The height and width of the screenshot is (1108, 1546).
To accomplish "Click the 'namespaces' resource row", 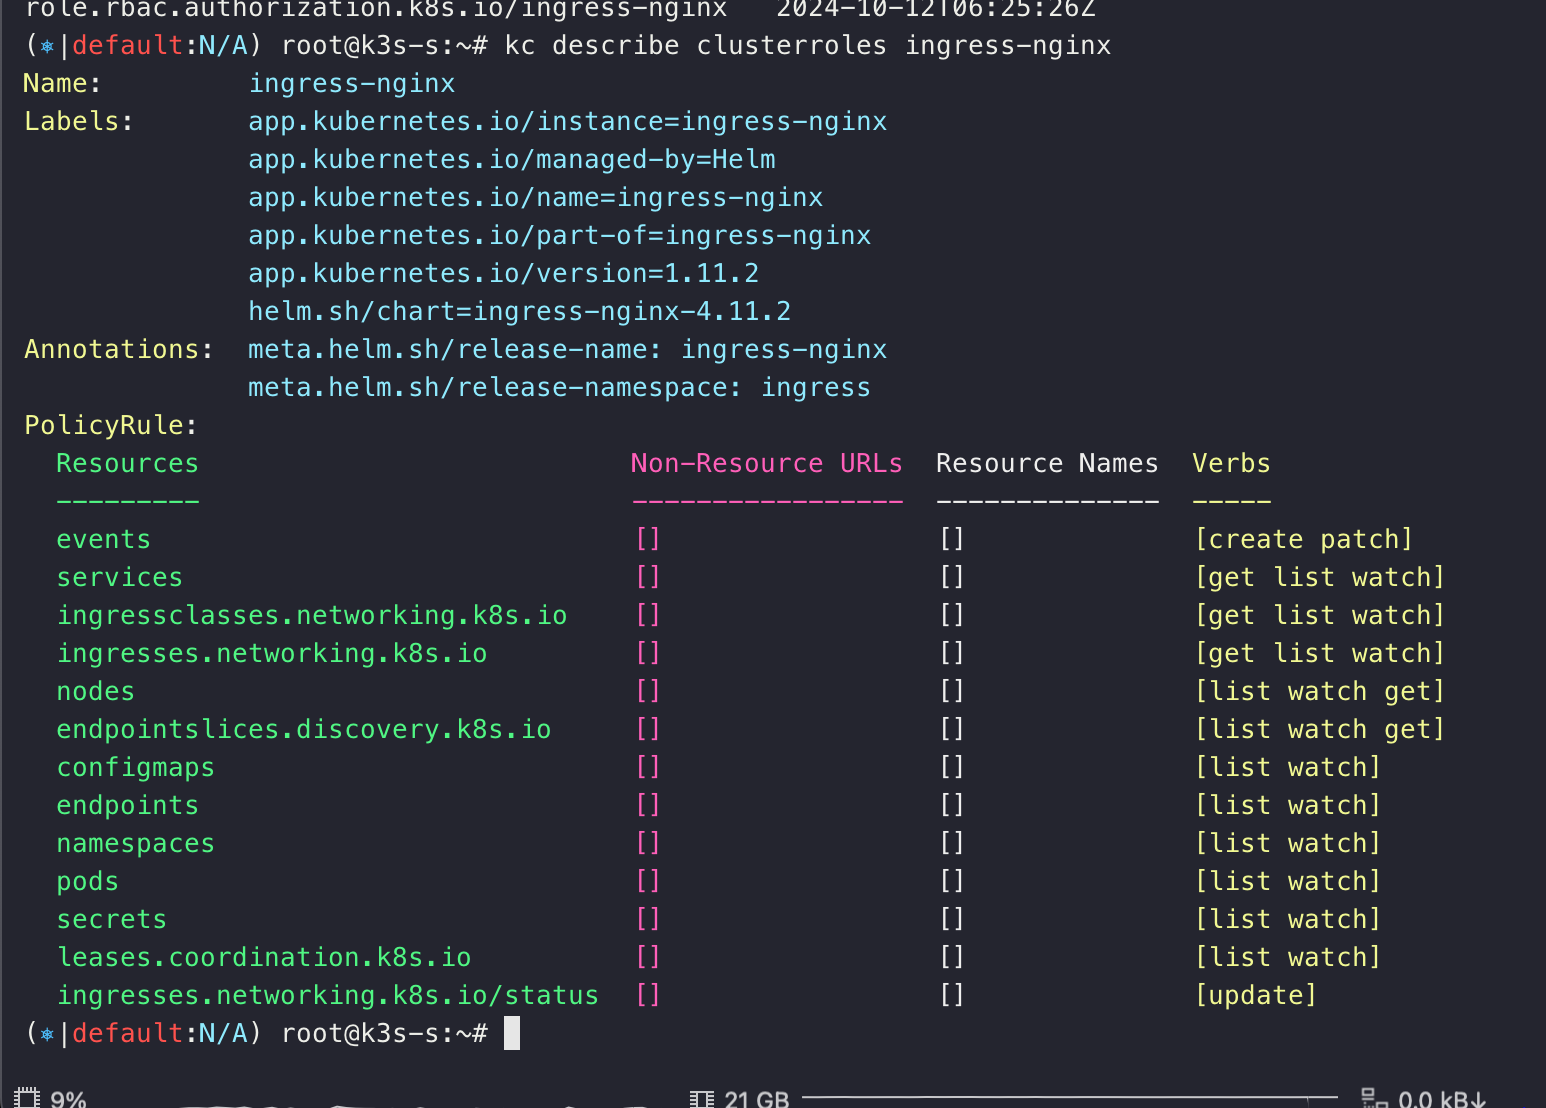I will (136, 844).
